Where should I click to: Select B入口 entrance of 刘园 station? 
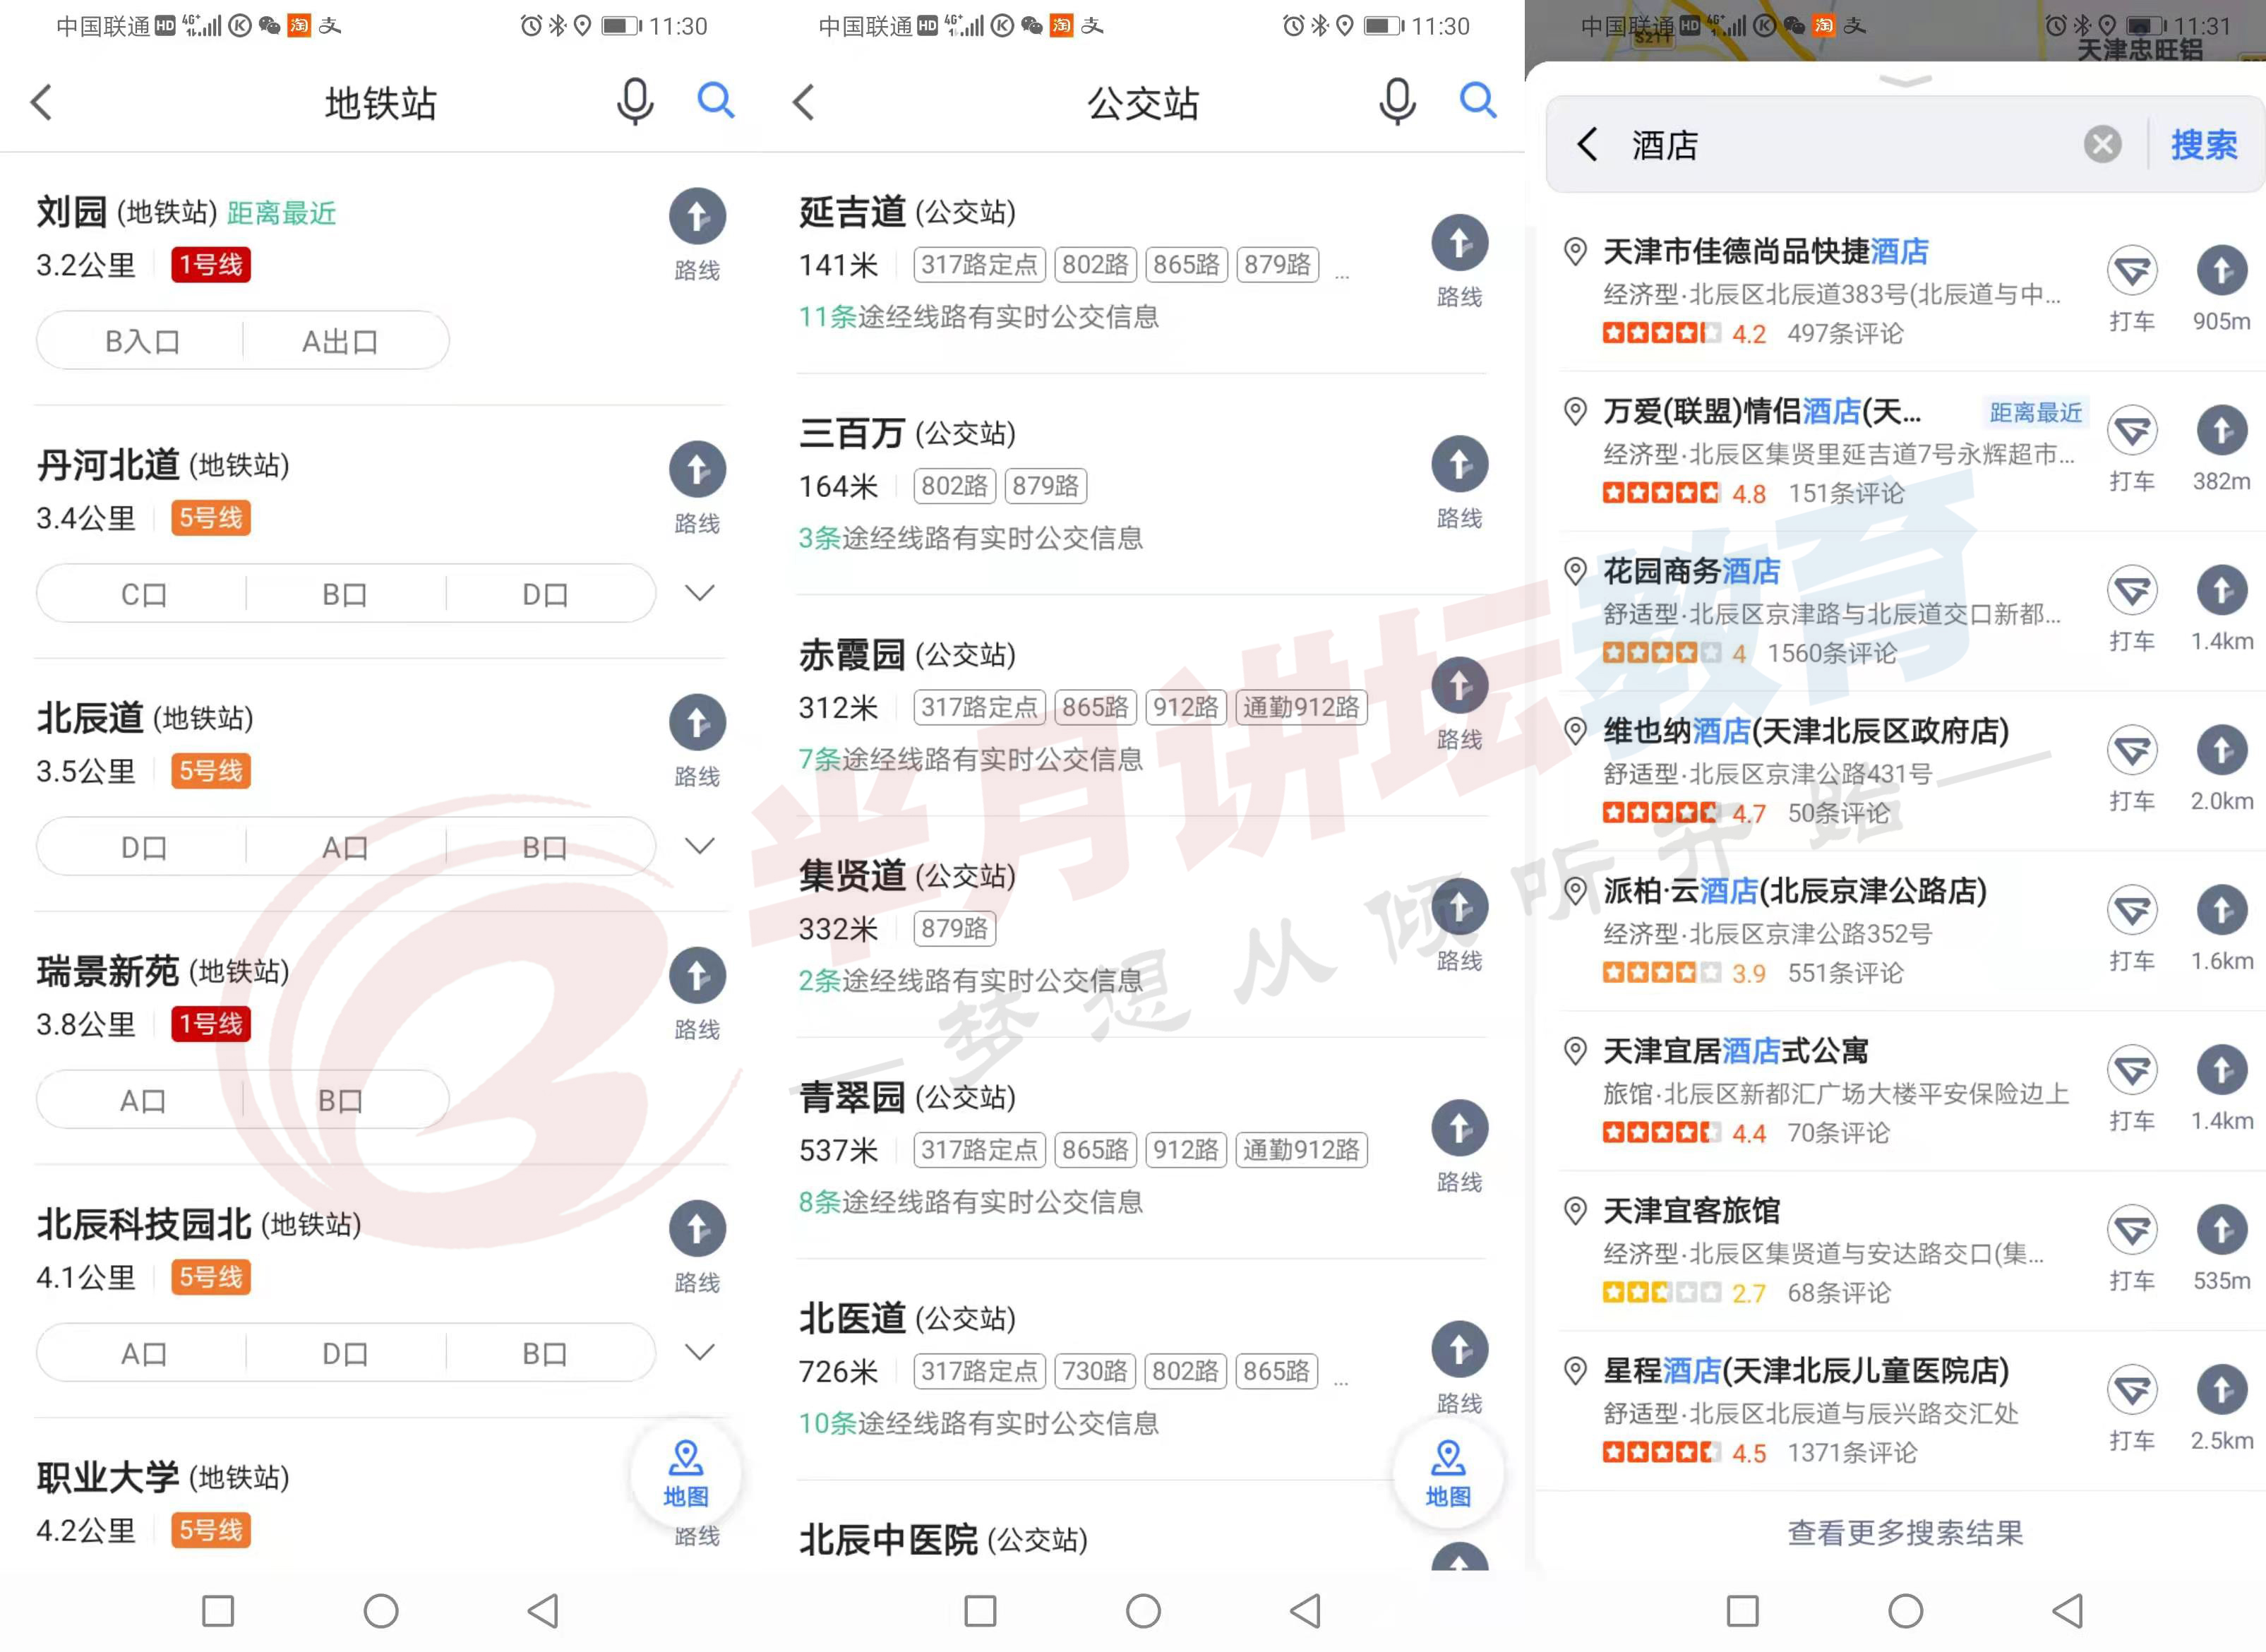point(143,341)
